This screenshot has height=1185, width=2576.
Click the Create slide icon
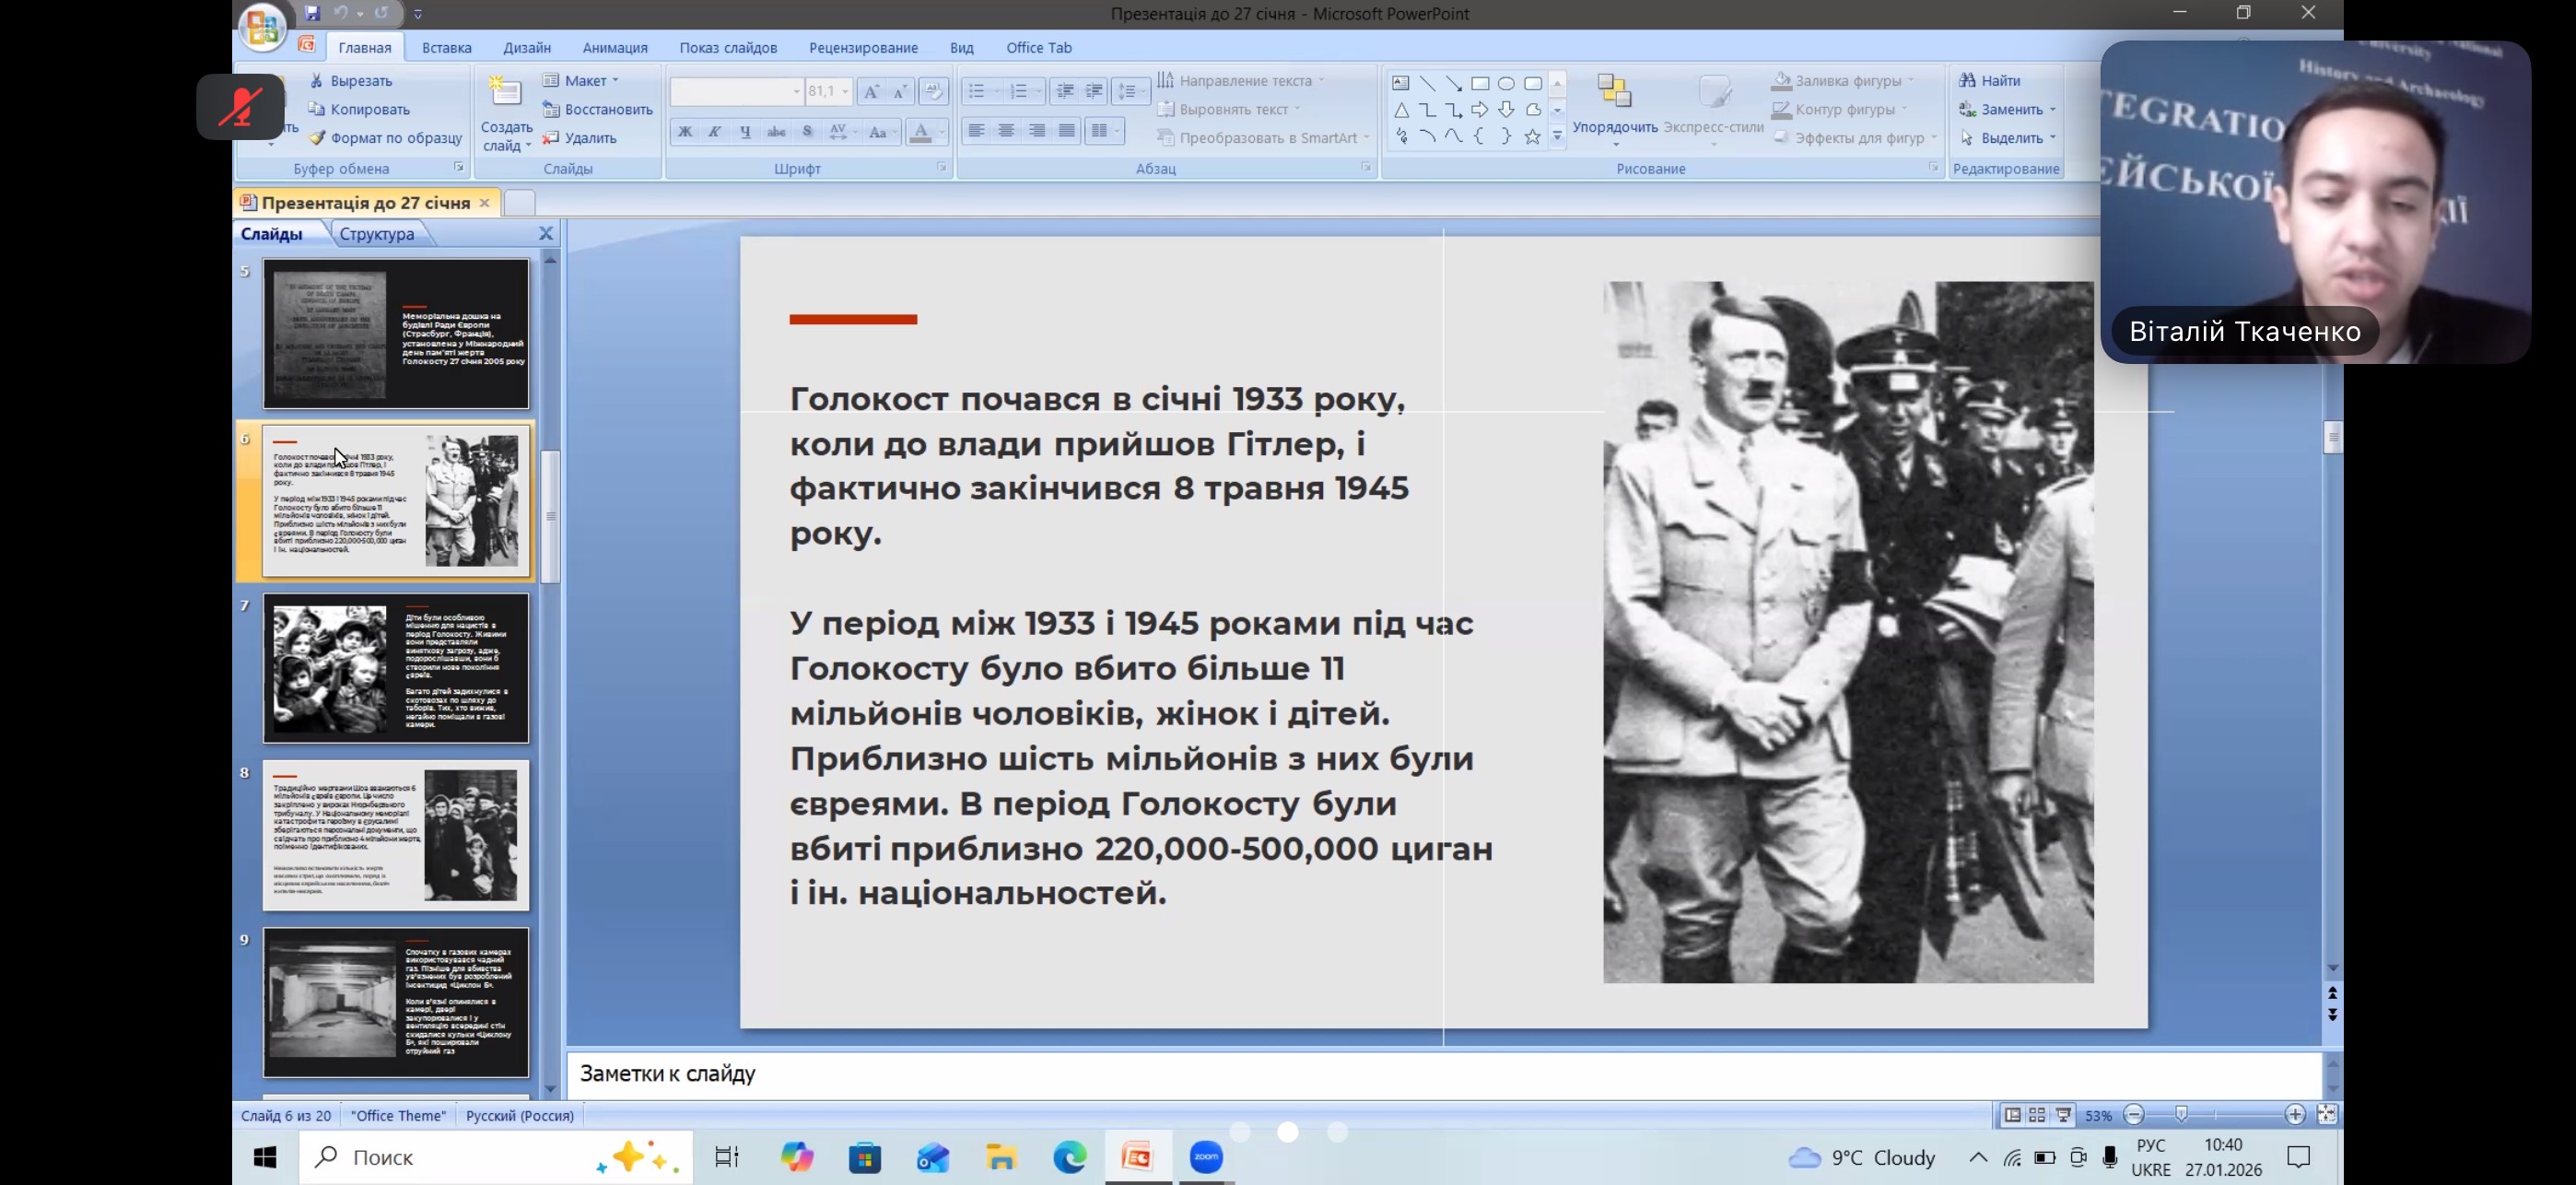(505, 93)
